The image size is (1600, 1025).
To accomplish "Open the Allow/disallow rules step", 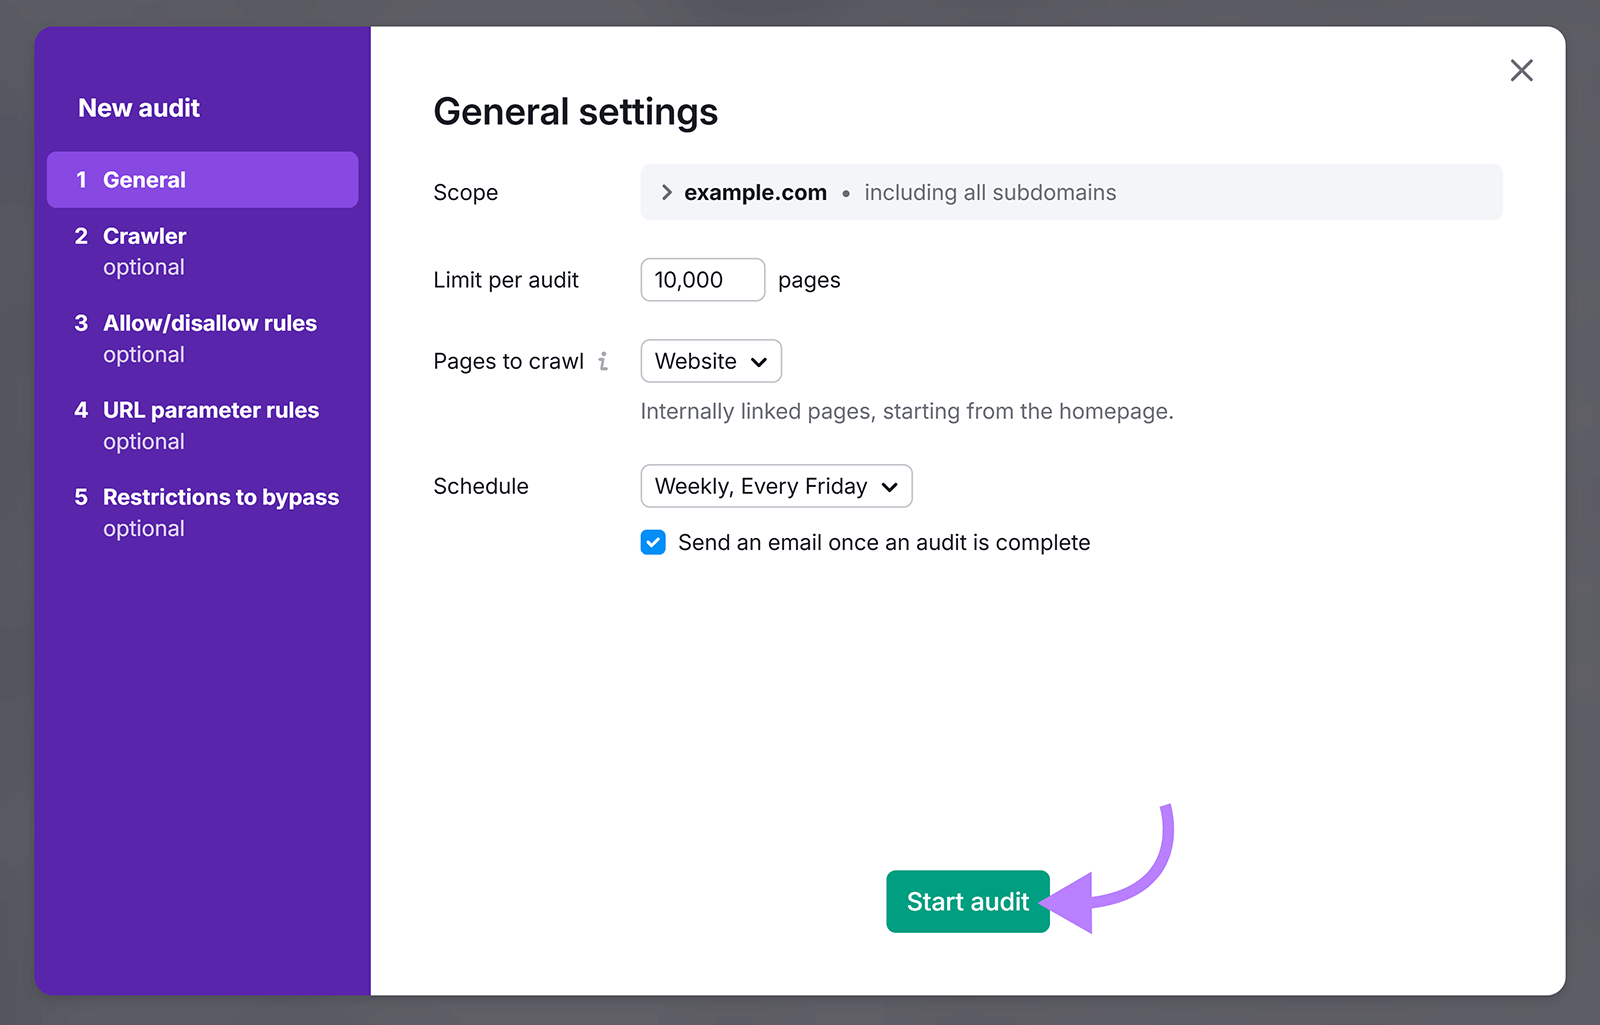I will tap(209, 323).
